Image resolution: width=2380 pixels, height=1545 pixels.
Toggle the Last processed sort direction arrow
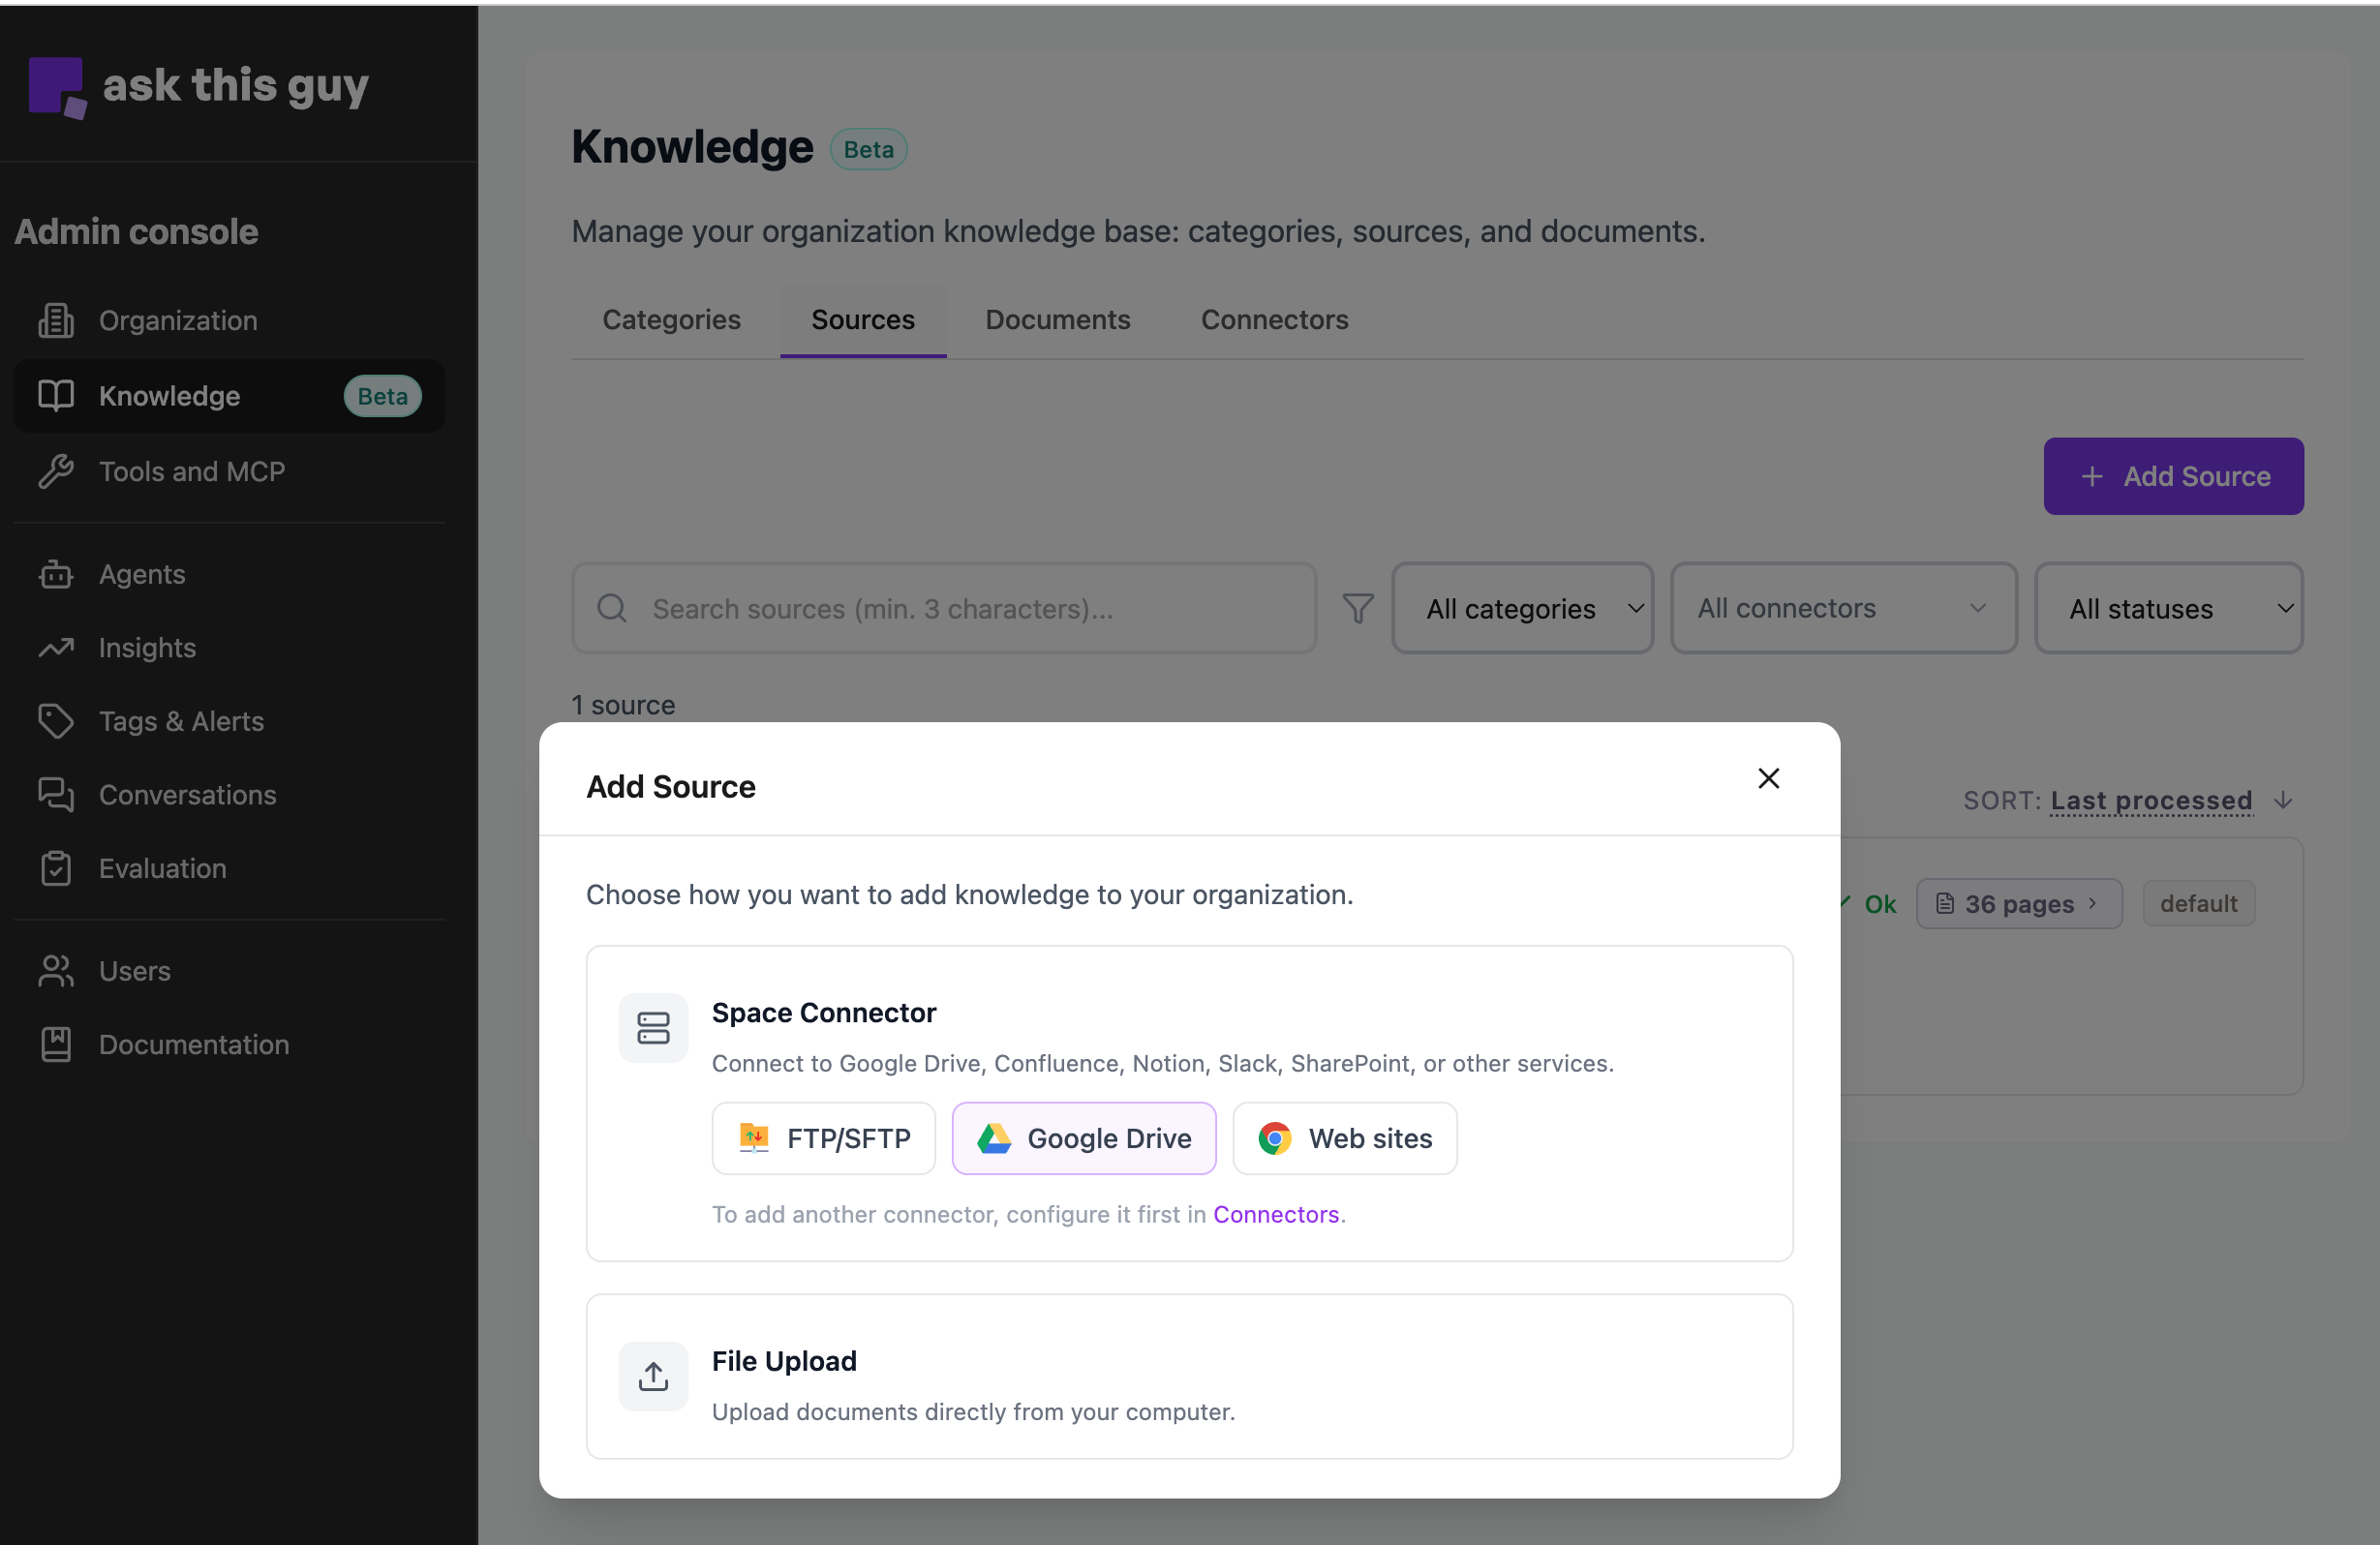pos(2283,800)
